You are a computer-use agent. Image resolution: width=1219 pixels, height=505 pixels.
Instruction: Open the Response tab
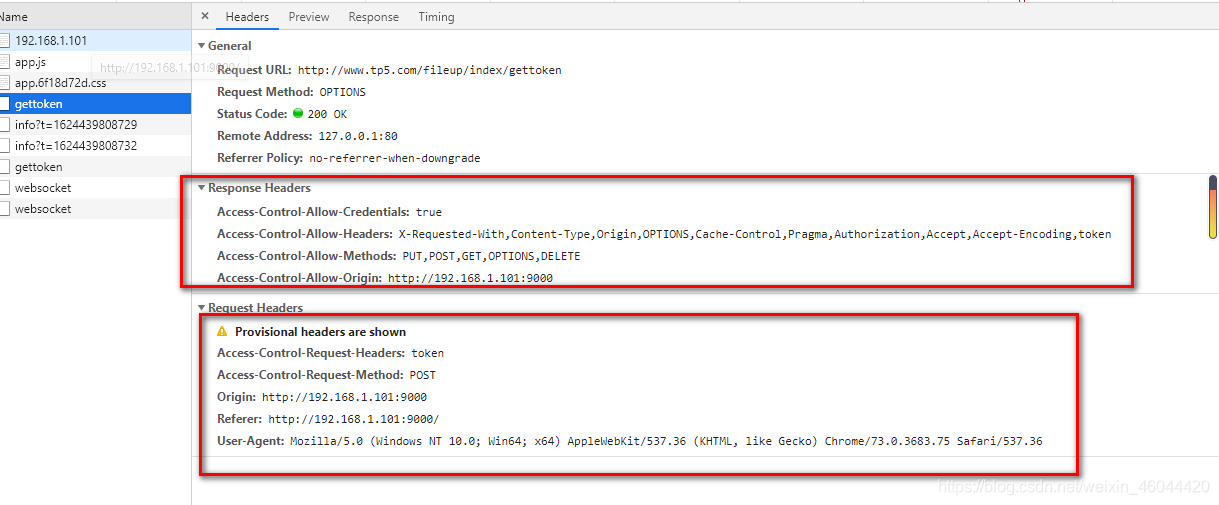[x=373, y=17]
